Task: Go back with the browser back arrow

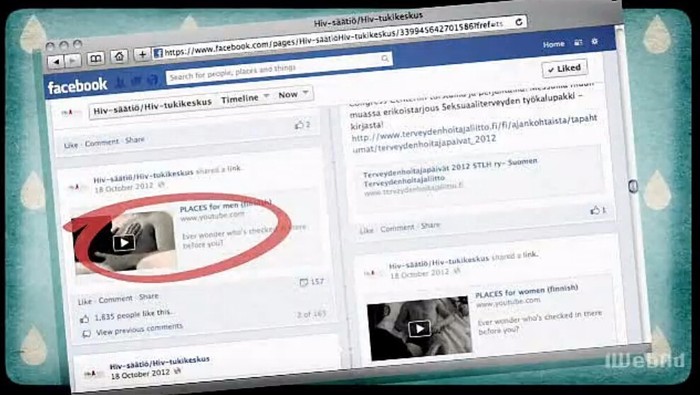Action: 56,62
